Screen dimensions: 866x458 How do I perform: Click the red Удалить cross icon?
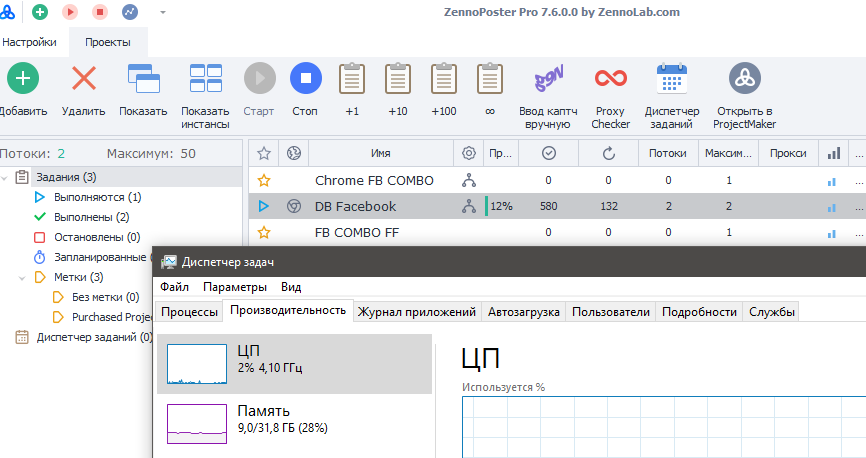coord(84,78)
